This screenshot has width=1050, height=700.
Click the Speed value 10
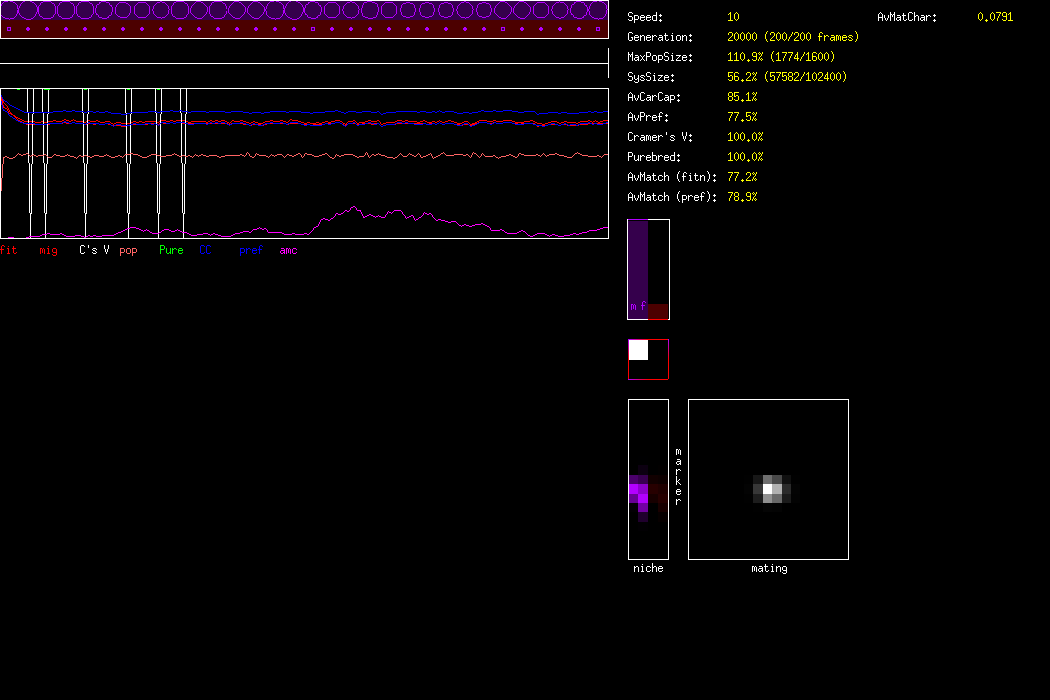[x=734, y=17]
